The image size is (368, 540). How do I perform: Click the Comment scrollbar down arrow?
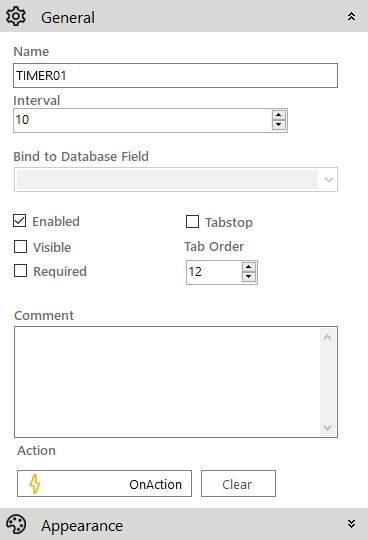327,428
